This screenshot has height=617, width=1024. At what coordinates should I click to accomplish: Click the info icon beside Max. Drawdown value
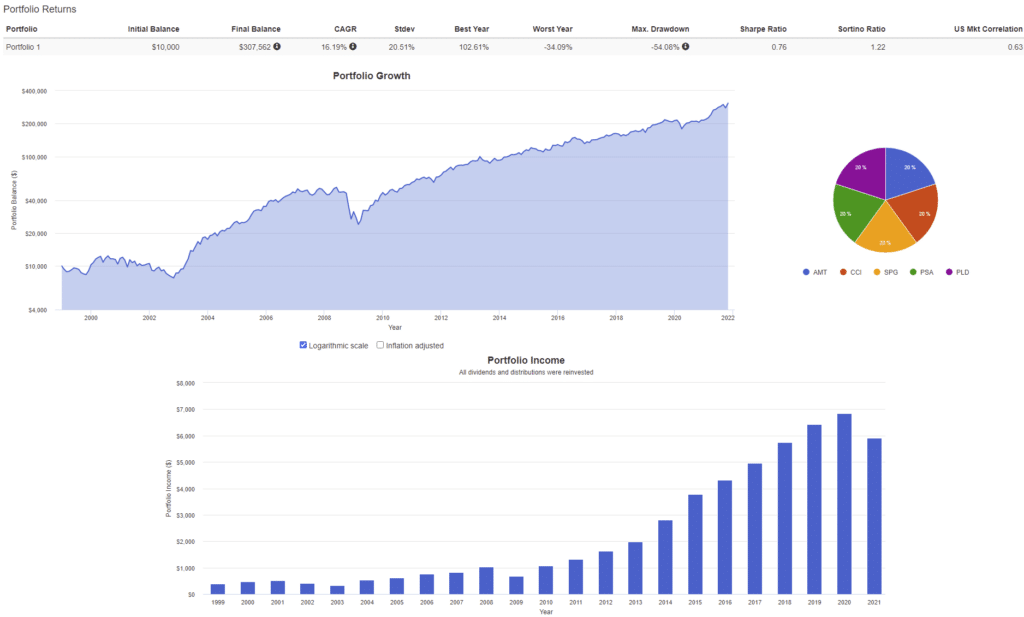click(685, 46)
